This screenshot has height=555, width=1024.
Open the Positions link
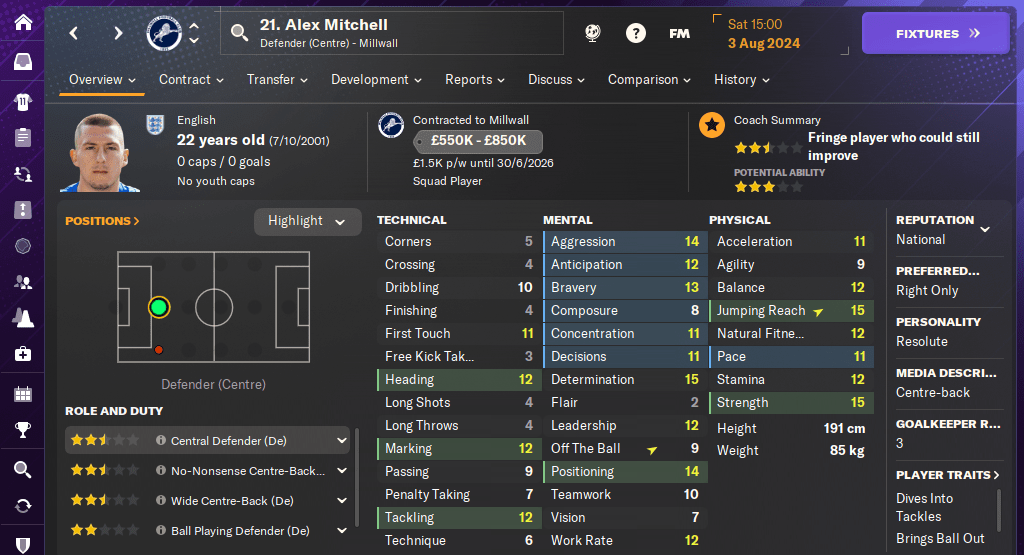[x=102, y=221]
